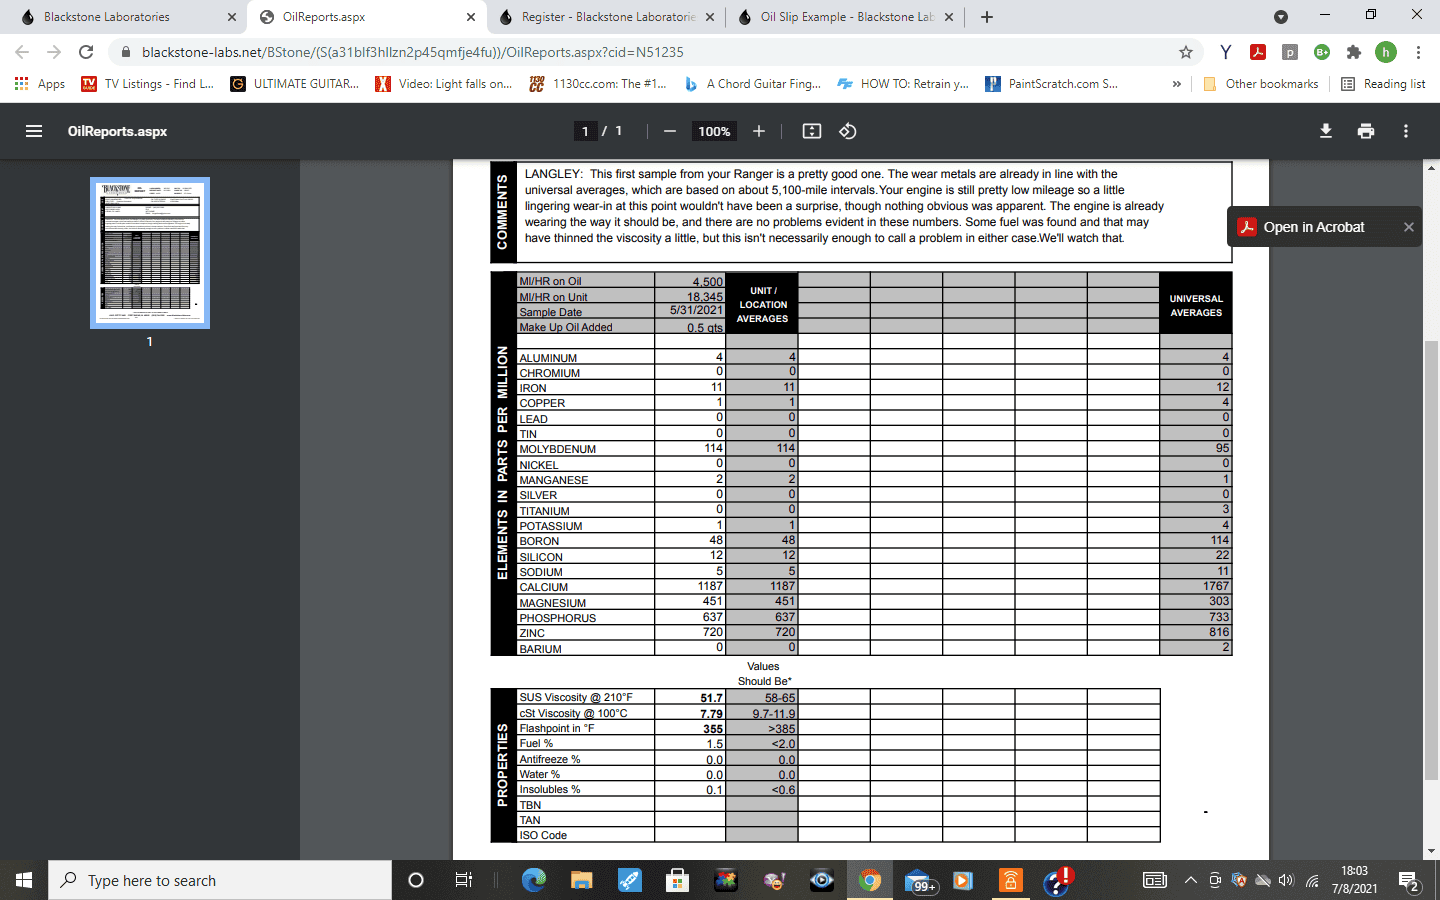1440x900 pixels.
Task: Open A Chord Guitar Fing bookmark
Action: click(753, 84)
